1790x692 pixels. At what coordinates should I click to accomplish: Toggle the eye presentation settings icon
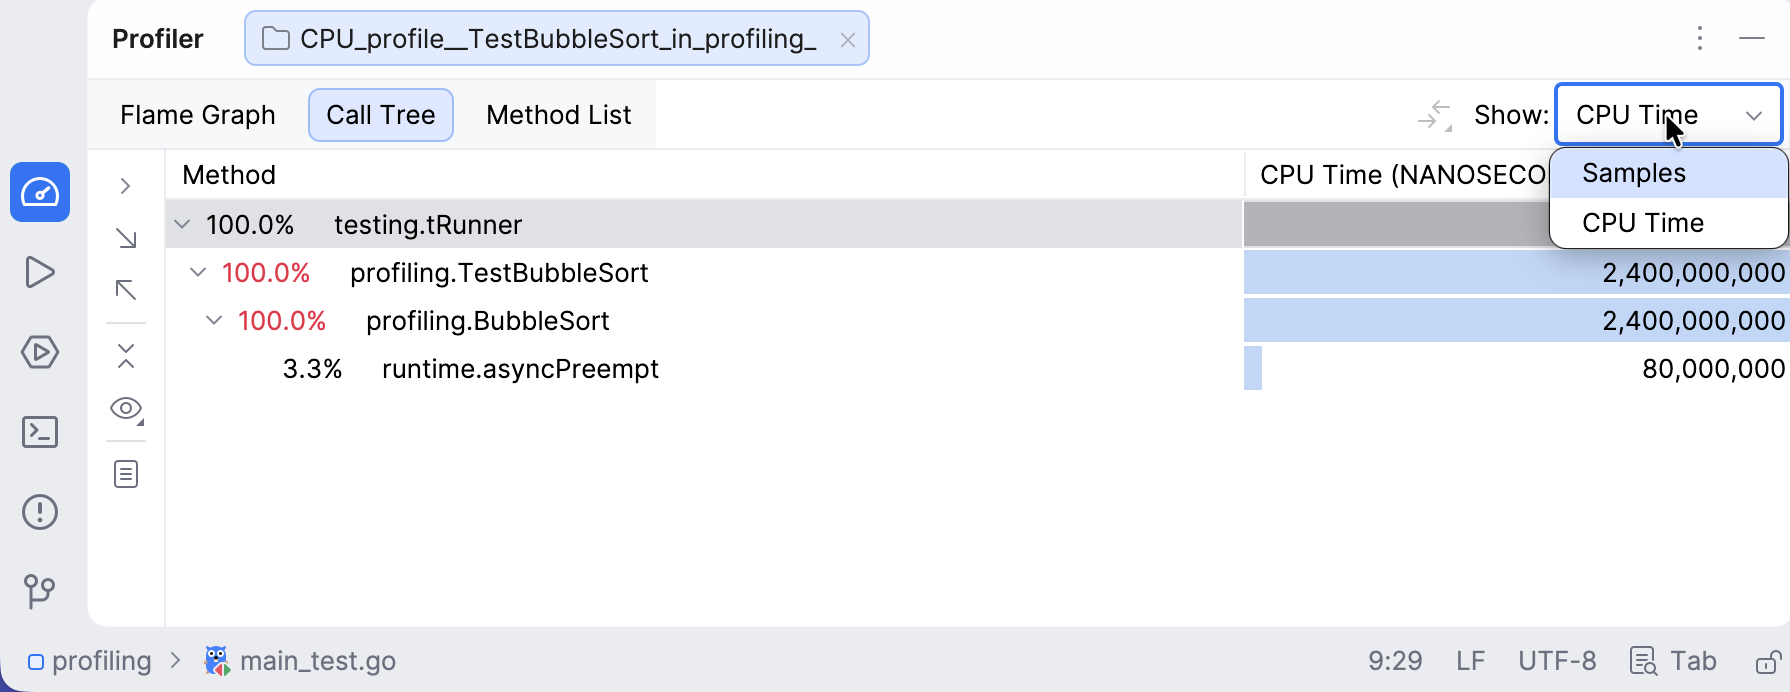[x=126, y=408]
